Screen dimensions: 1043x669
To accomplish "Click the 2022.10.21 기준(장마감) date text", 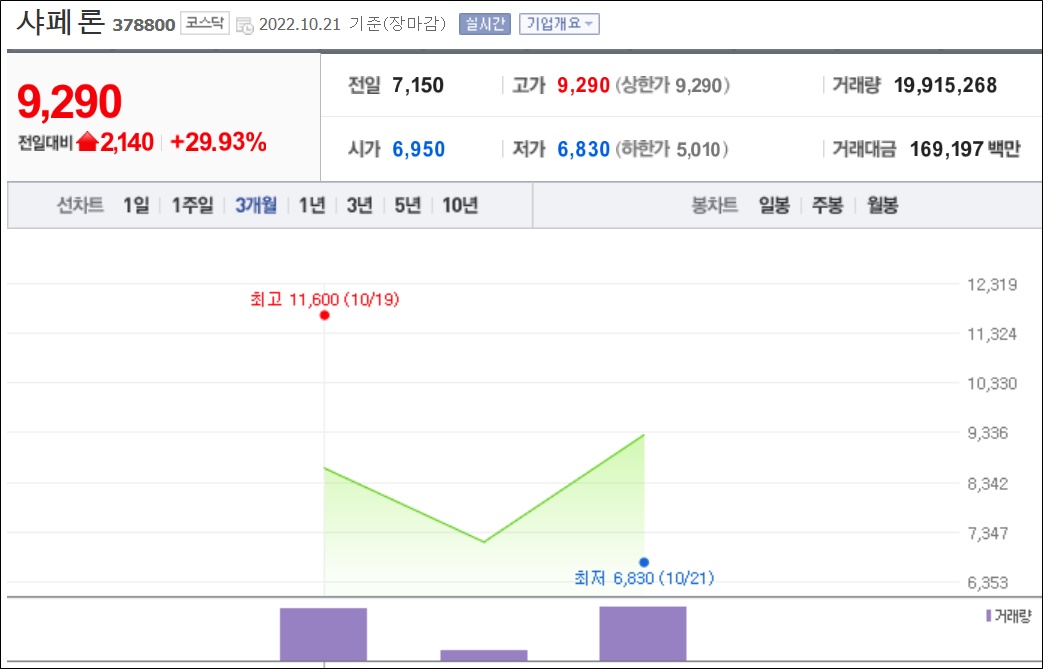I will 352,25.
